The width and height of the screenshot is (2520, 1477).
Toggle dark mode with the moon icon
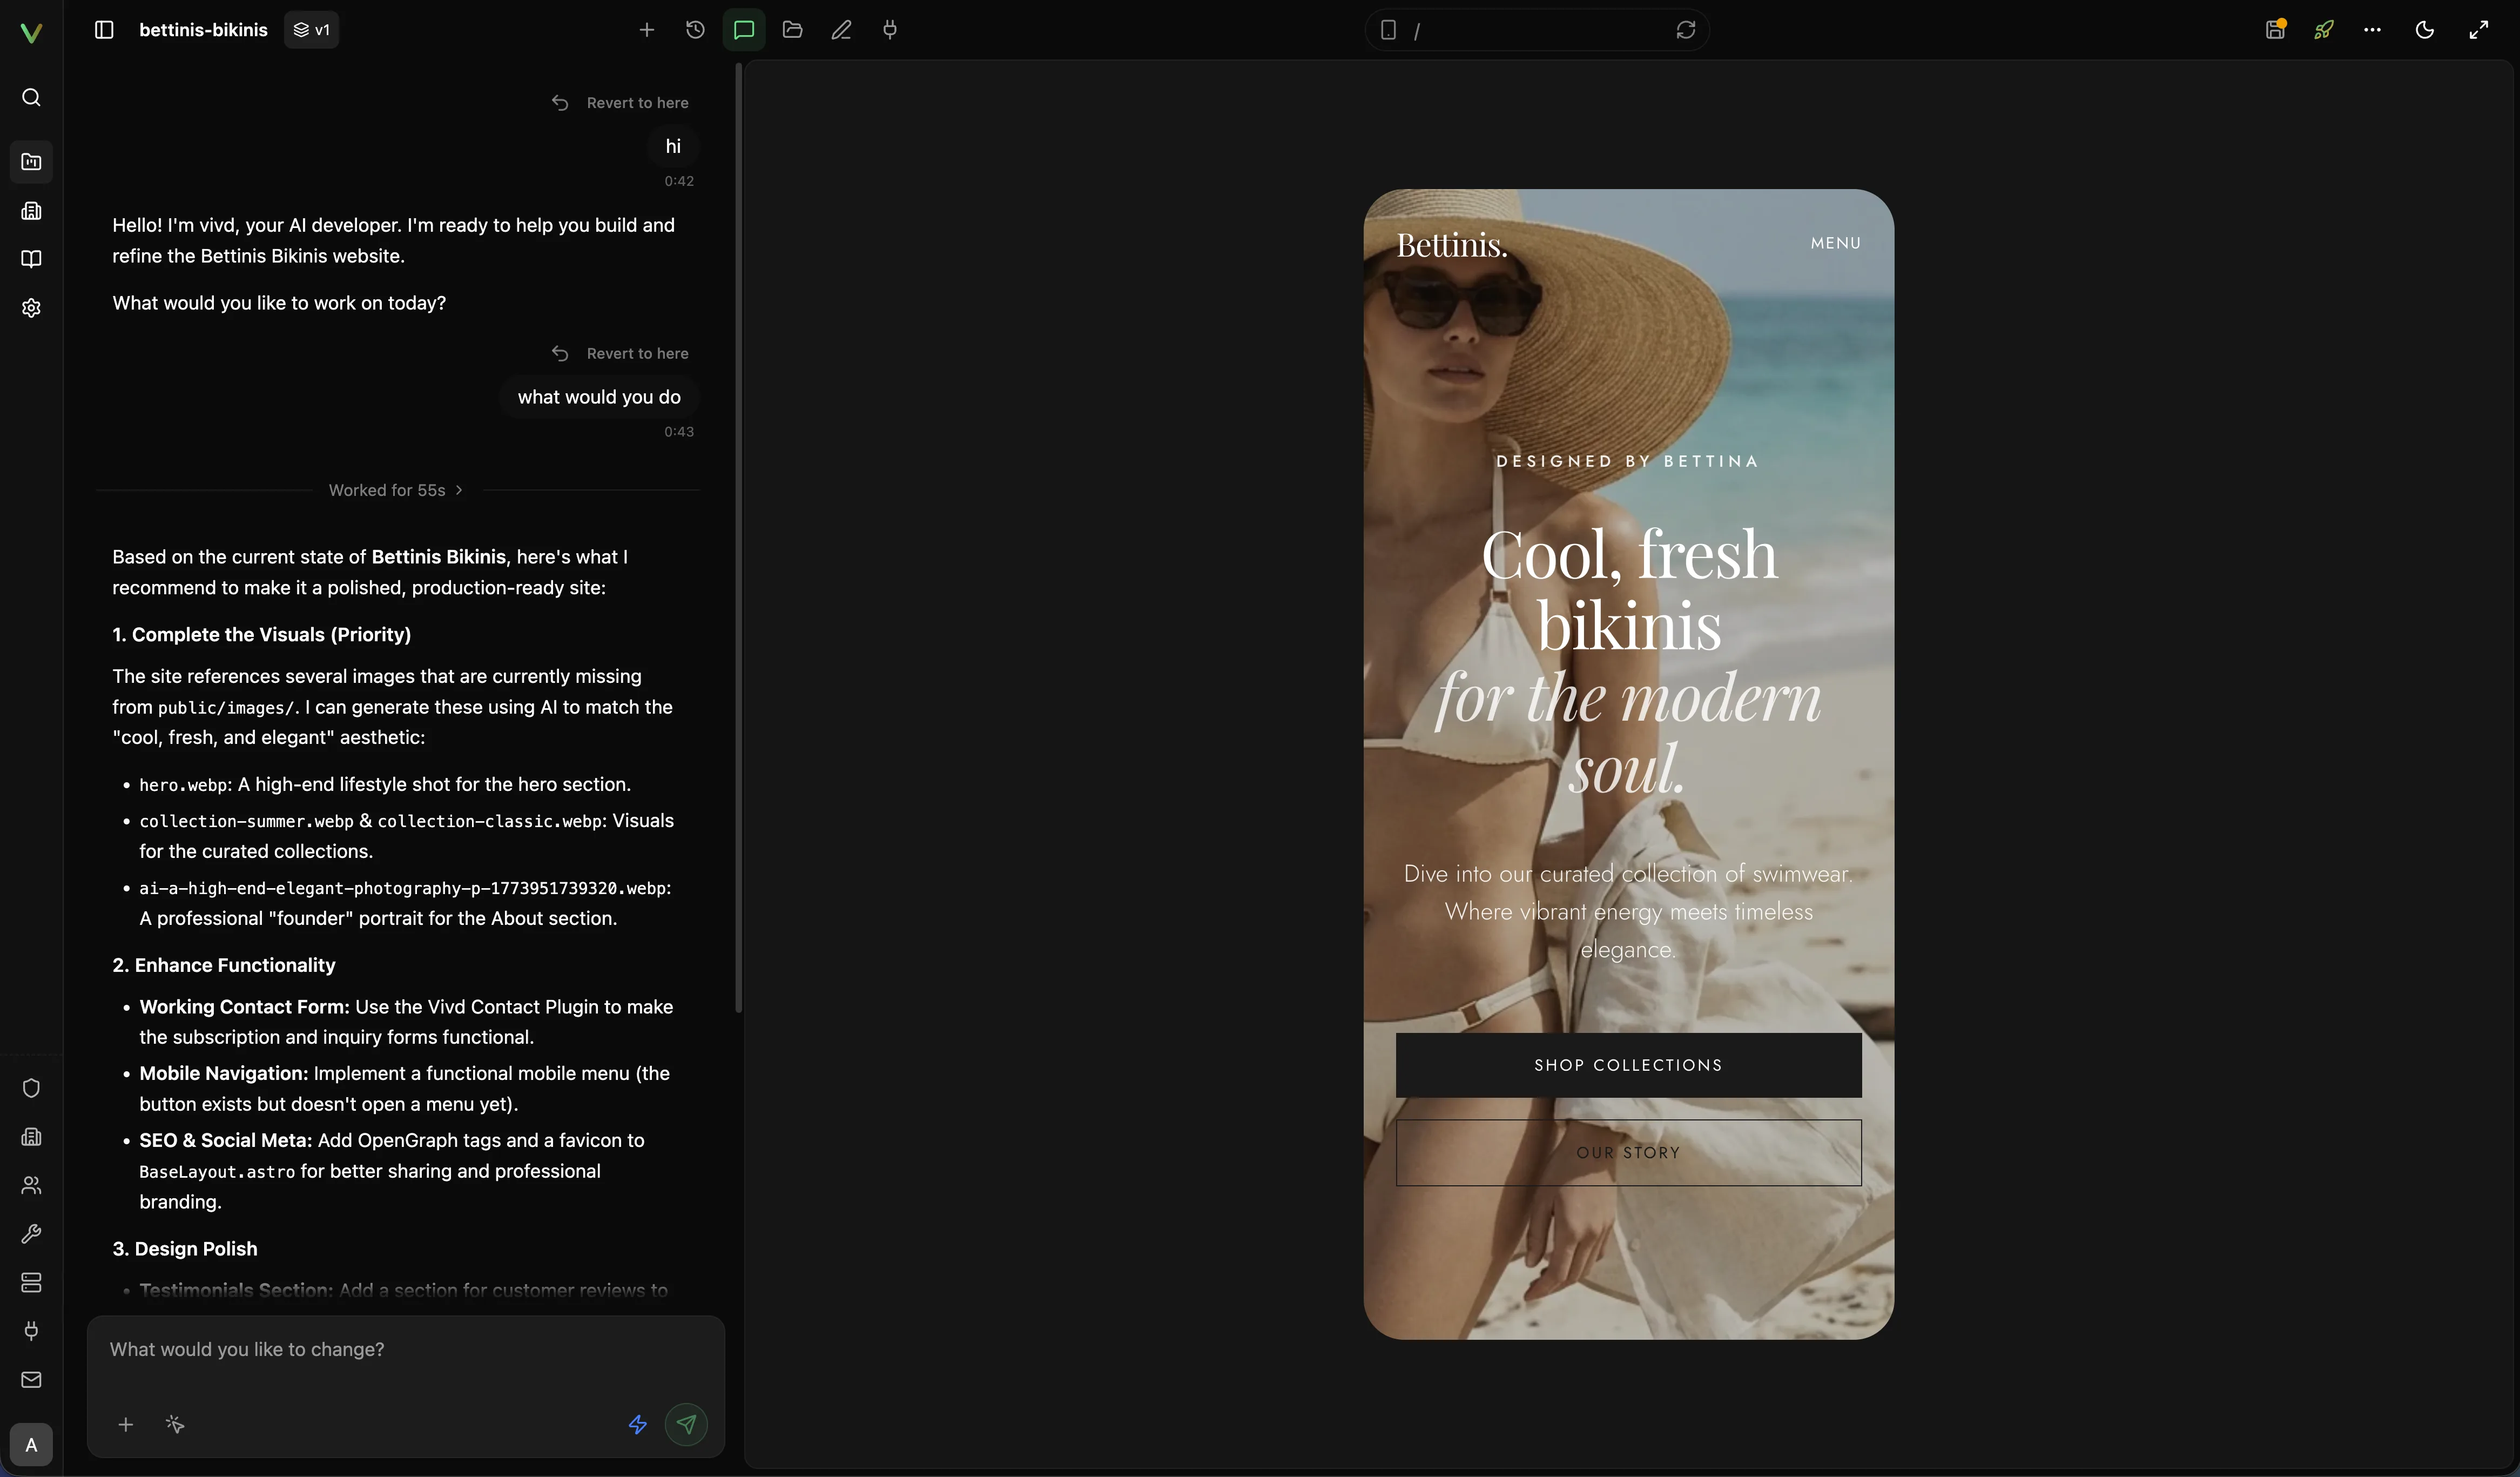tap(2425, 30)
